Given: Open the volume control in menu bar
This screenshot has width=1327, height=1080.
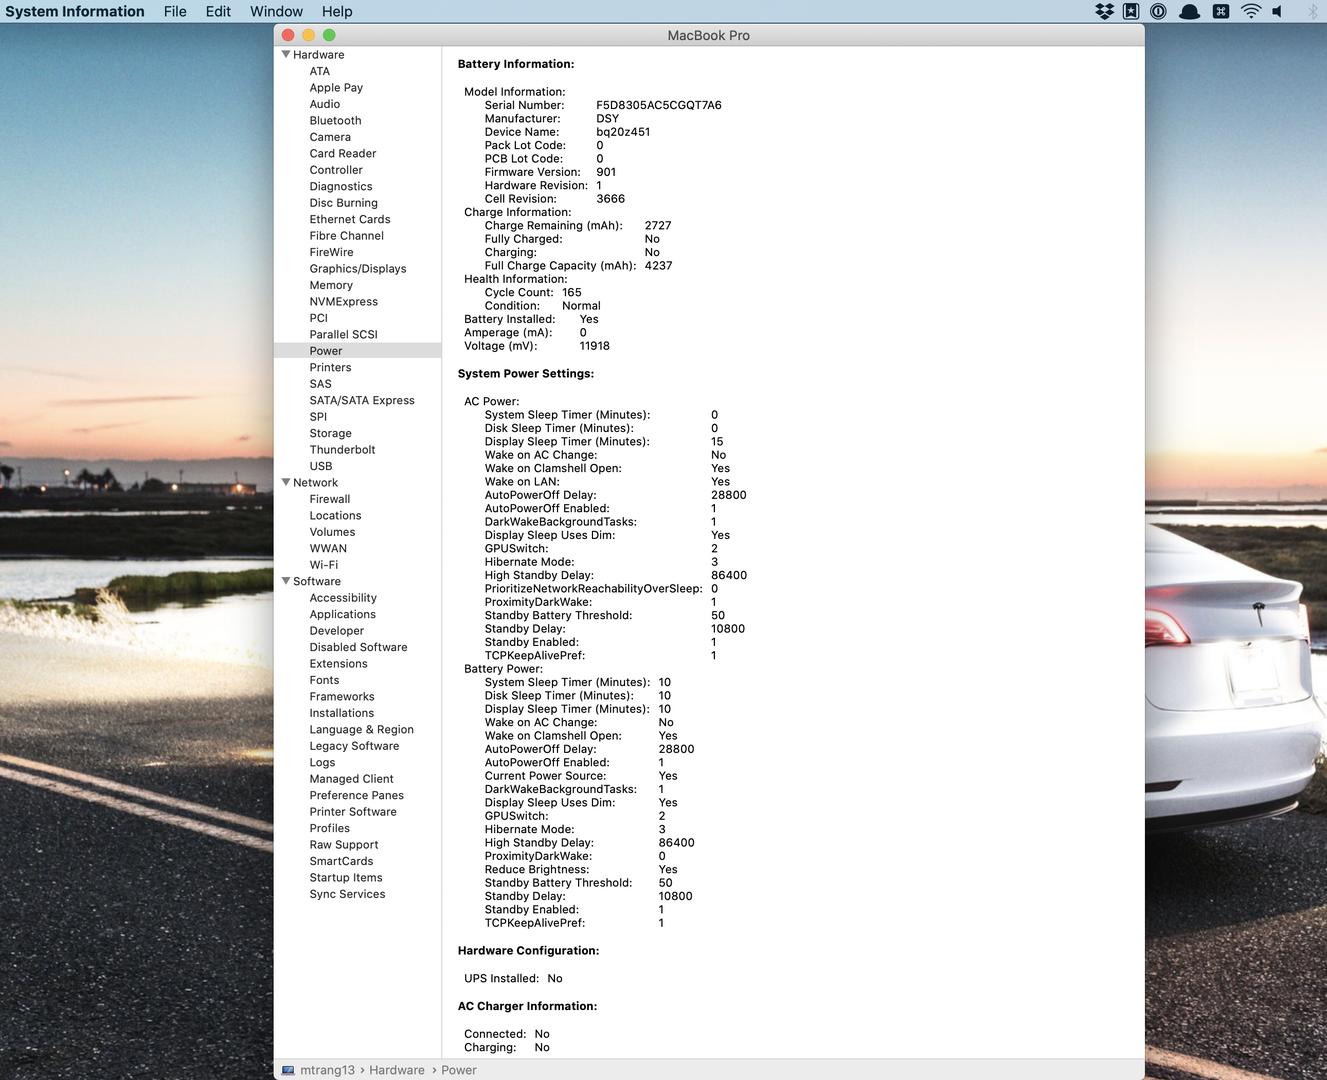Looking at the screenshot, I should click(x=1277, y=11).
